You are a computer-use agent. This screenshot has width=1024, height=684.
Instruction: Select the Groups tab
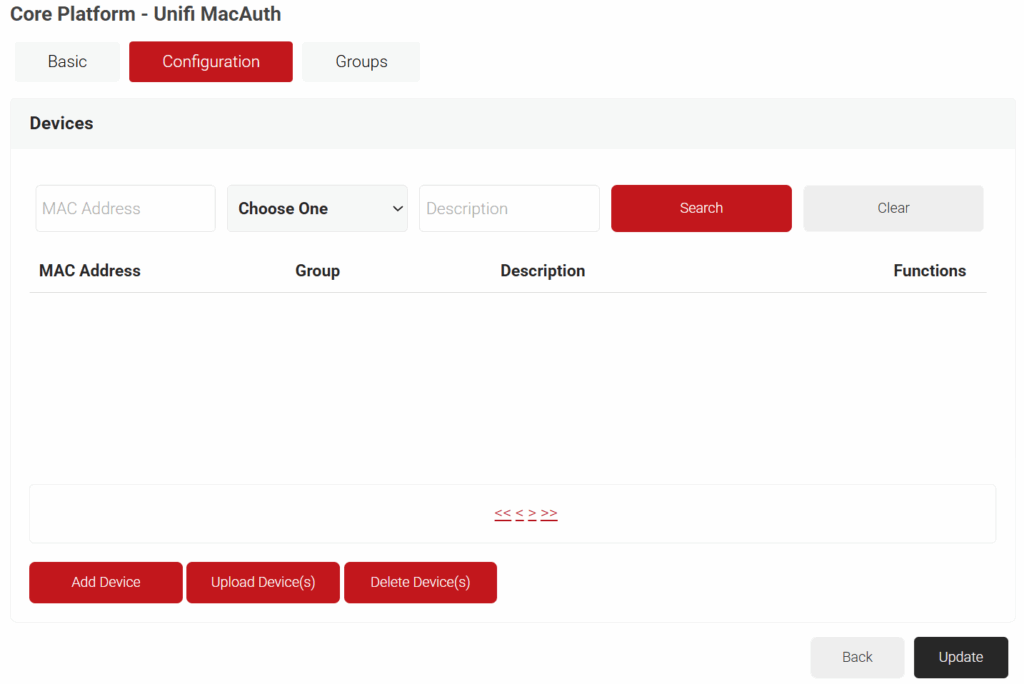pos(360,61)
